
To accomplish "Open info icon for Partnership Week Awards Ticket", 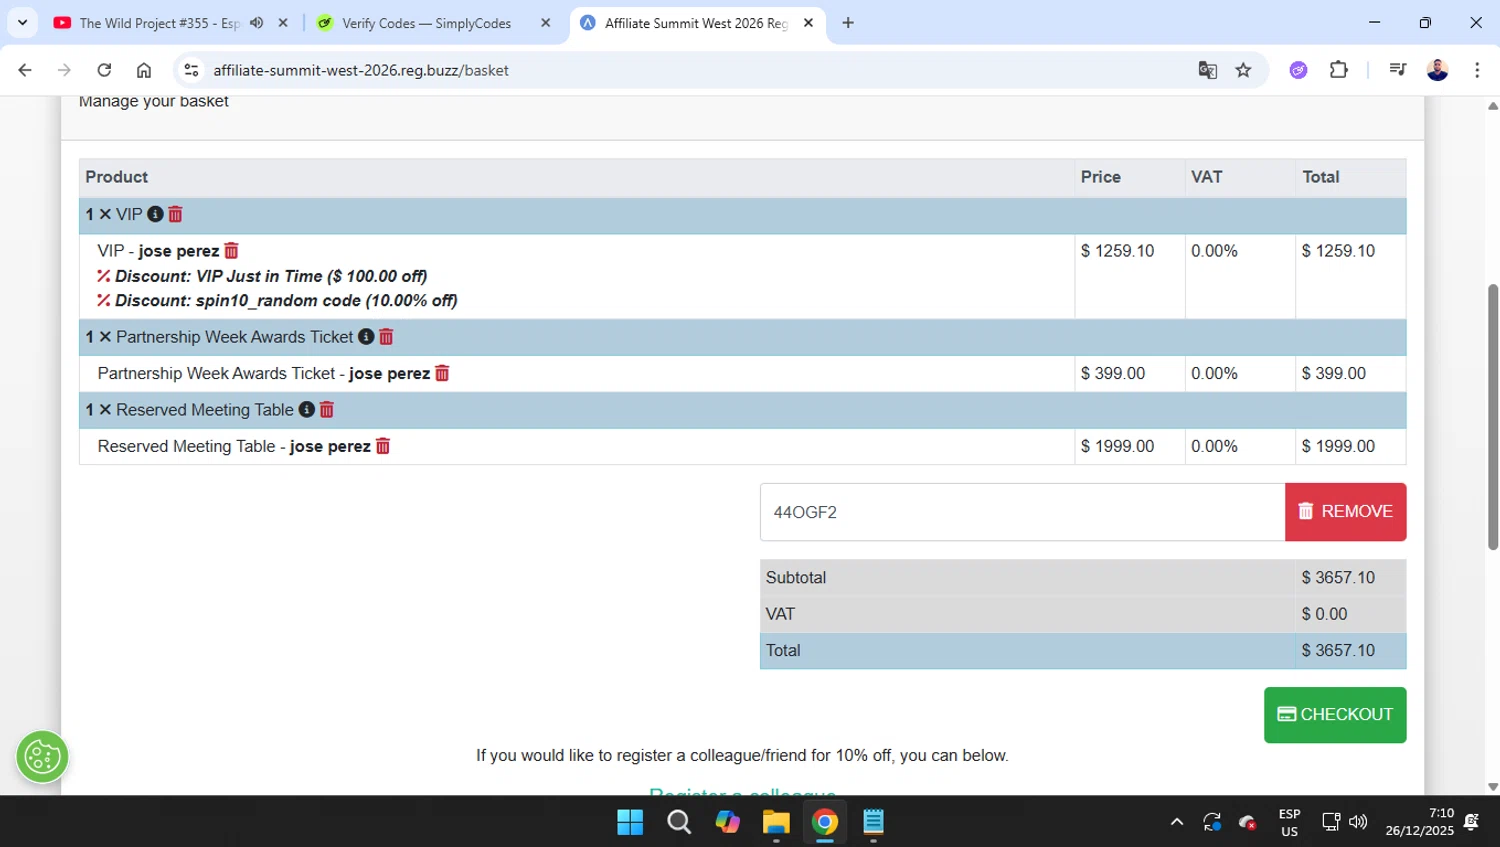I will (366, 337).
